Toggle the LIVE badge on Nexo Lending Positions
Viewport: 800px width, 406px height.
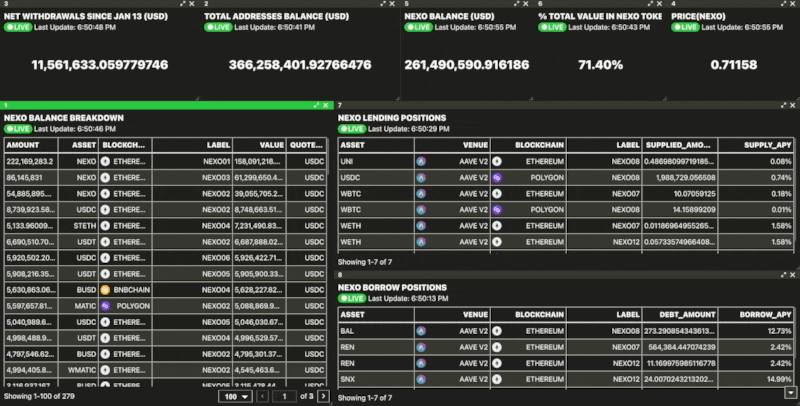pos(352,129)
